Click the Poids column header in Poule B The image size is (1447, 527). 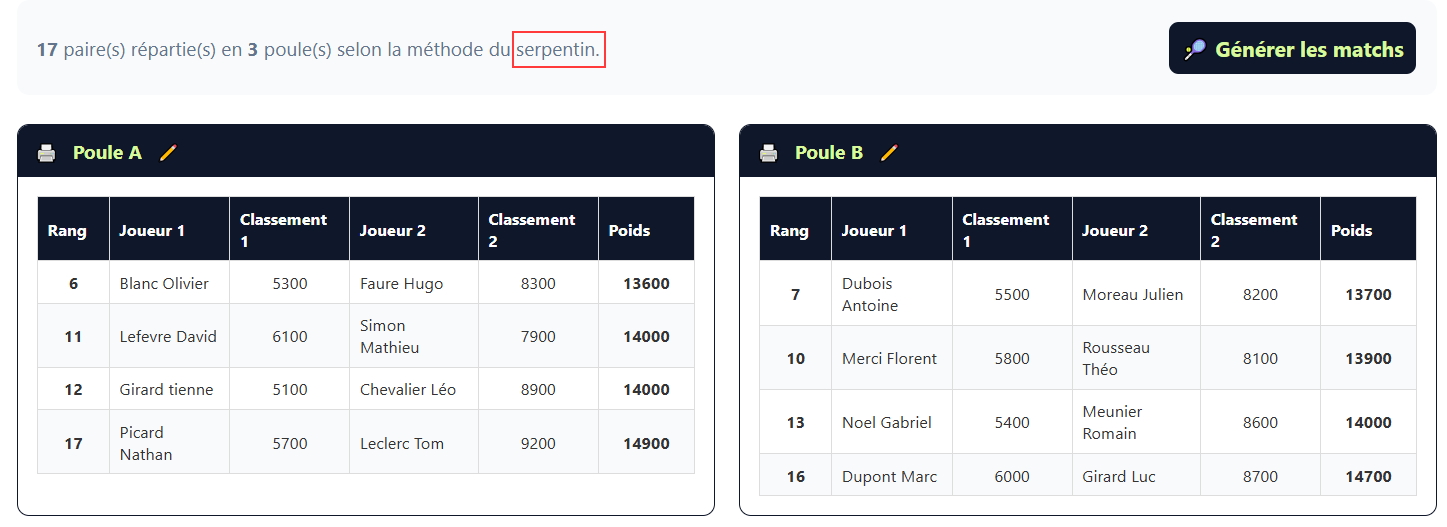1351,231
